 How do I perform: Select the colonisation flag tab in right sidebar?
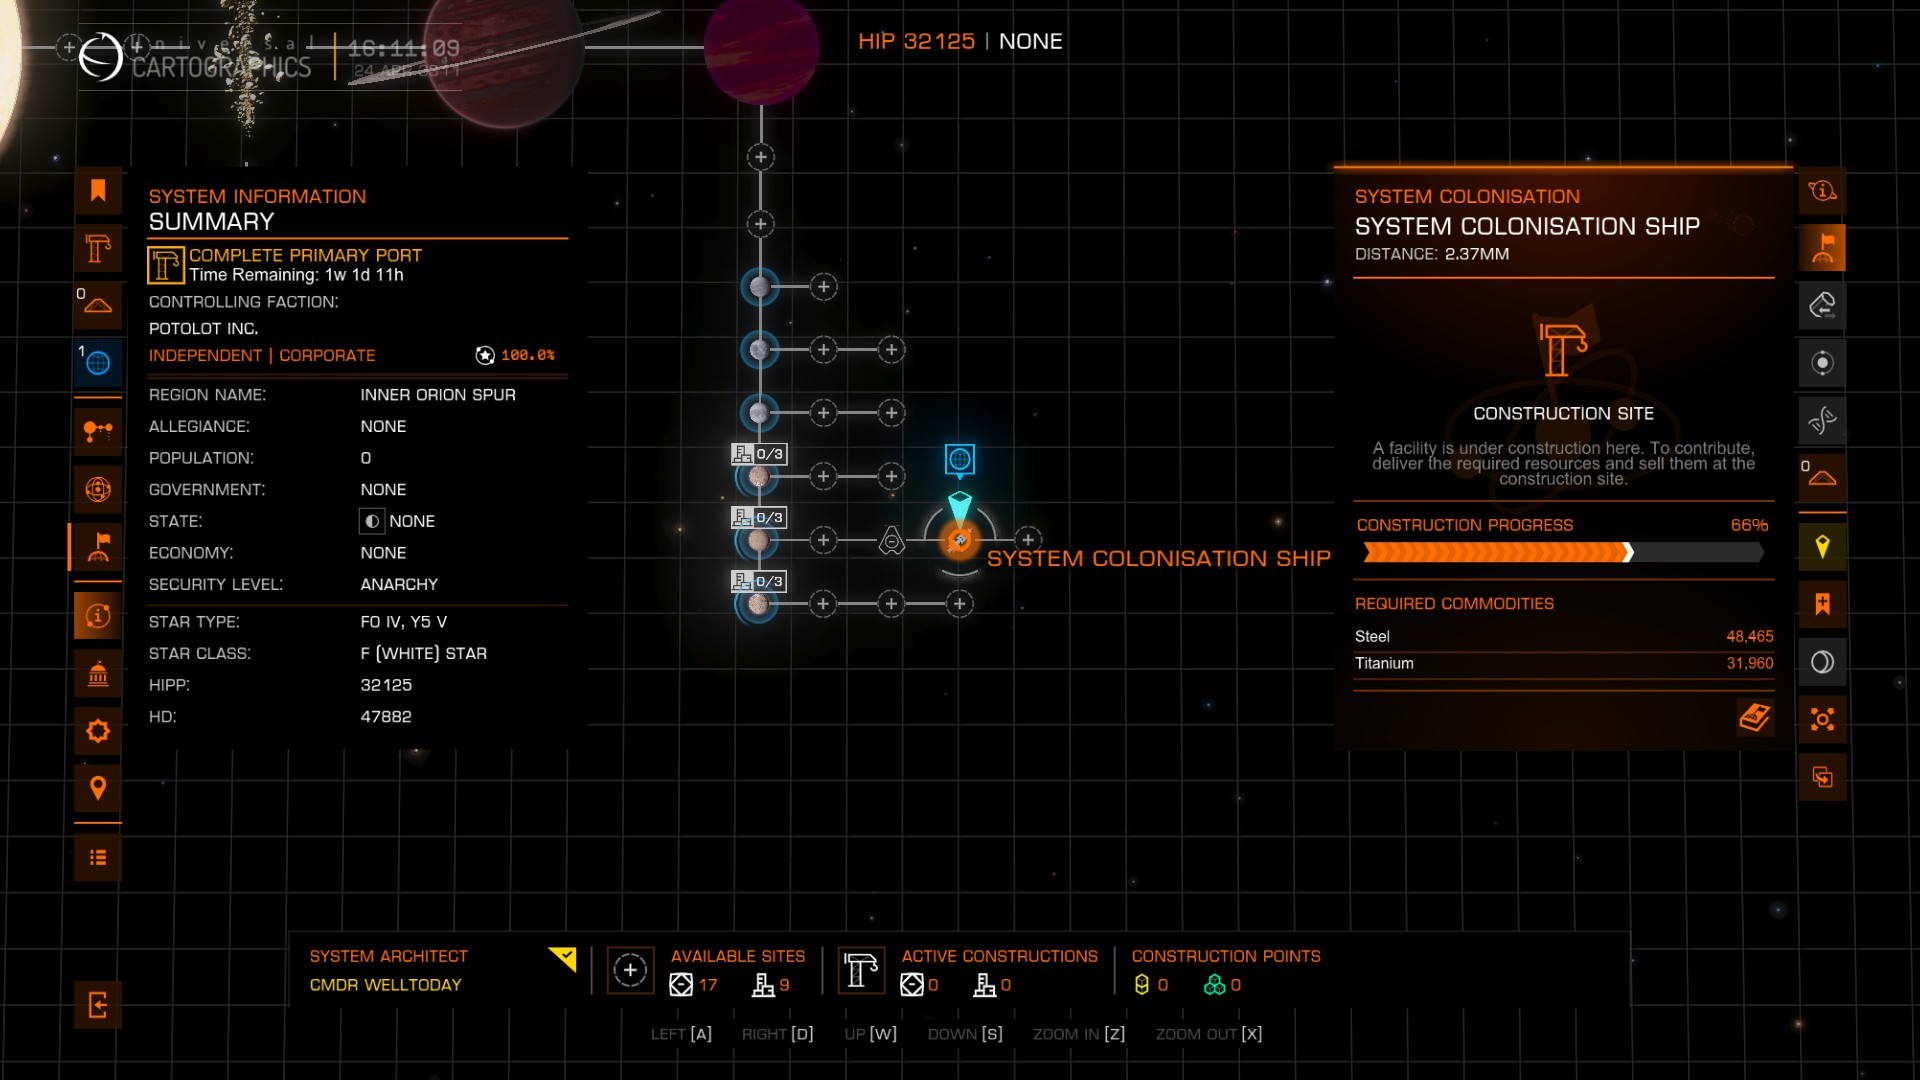pos(1823,247)
